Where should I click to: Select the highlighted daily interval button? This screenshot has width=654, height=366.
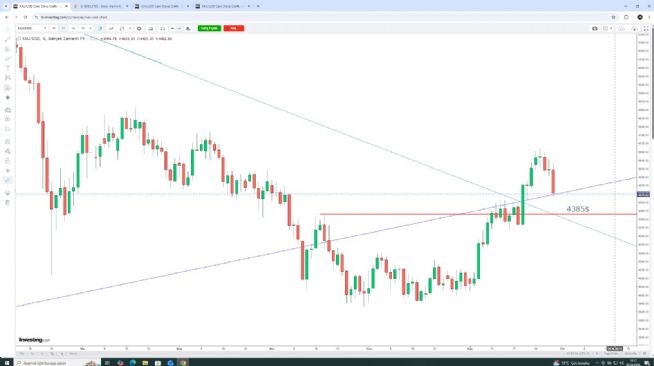[63, 28]
